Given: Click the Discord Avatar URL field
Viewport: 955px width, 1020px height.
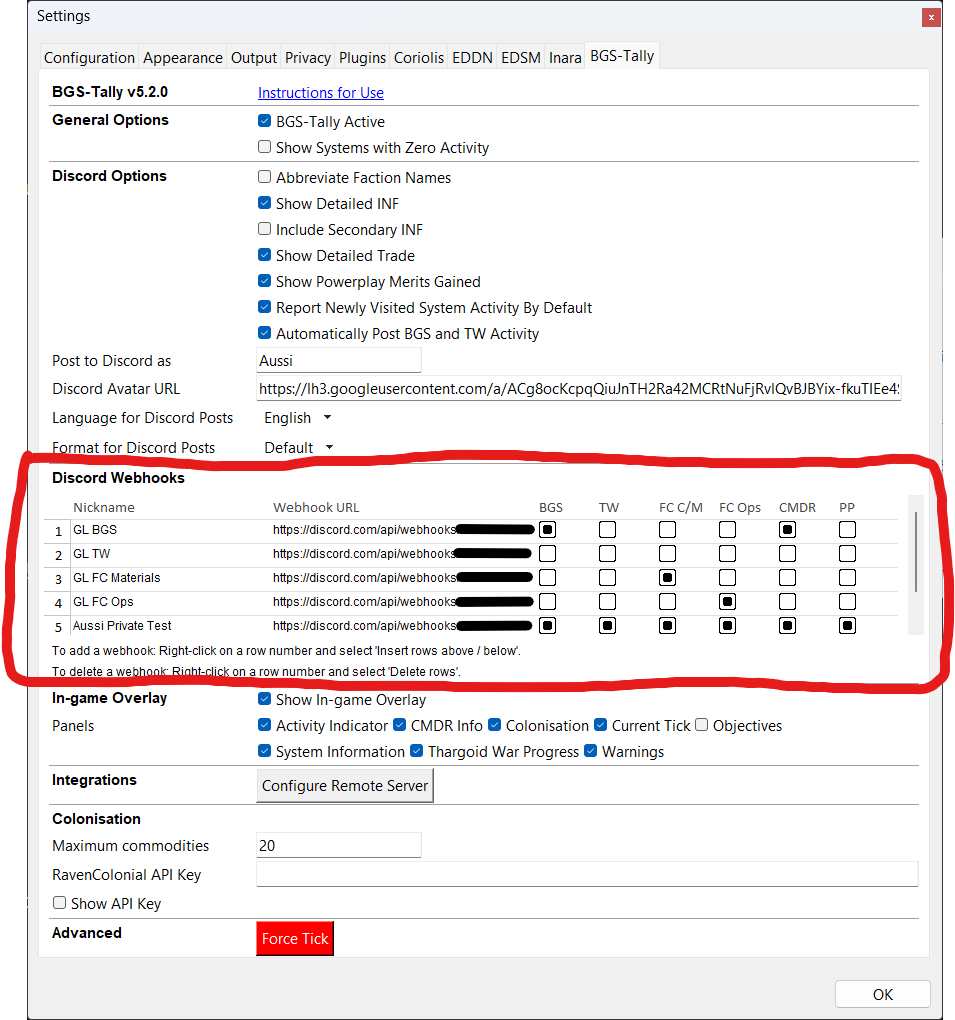Looking at the screenshot, I should pos(579,388).
